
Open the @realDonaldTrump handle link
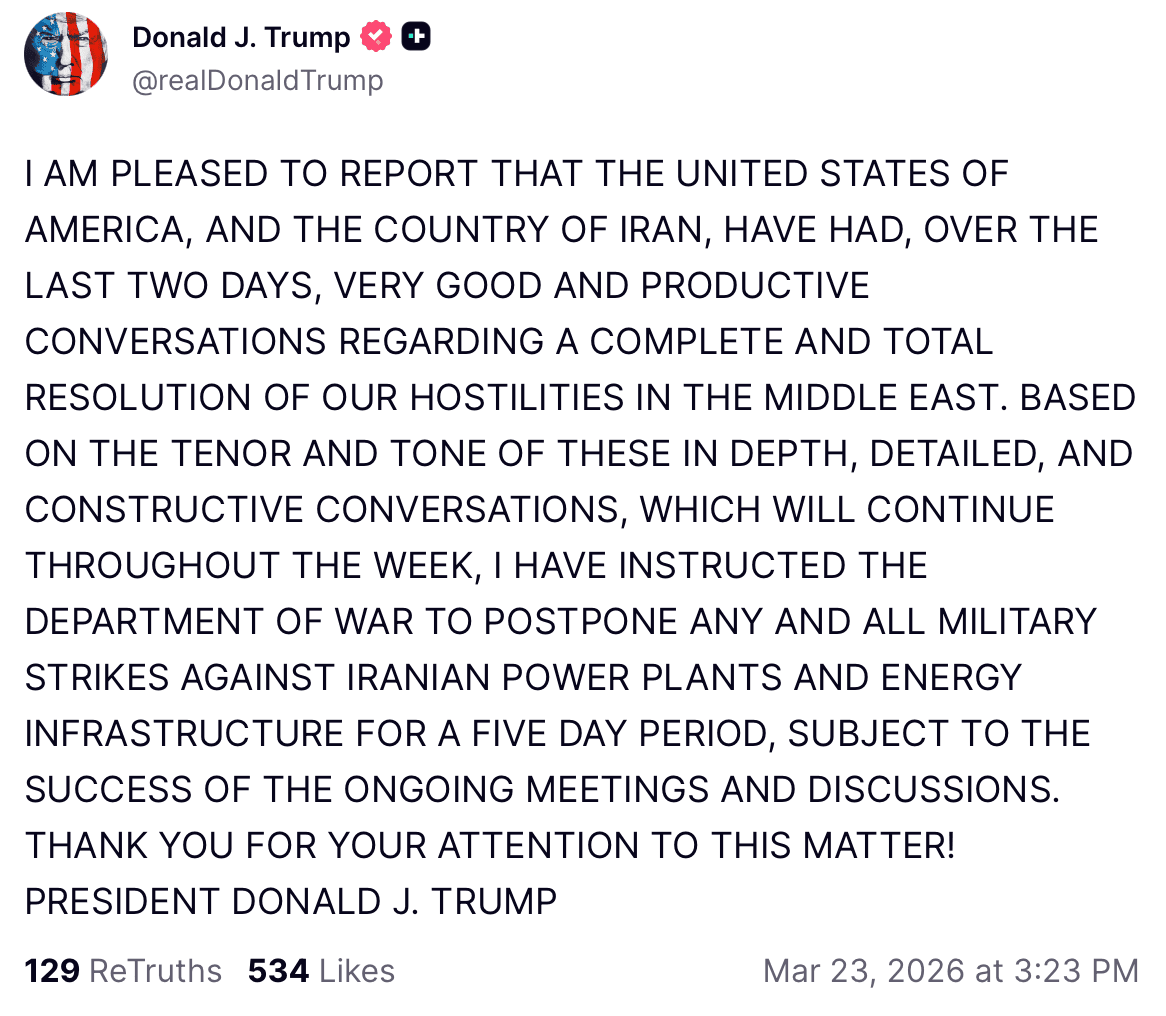[x=257, y=80]
